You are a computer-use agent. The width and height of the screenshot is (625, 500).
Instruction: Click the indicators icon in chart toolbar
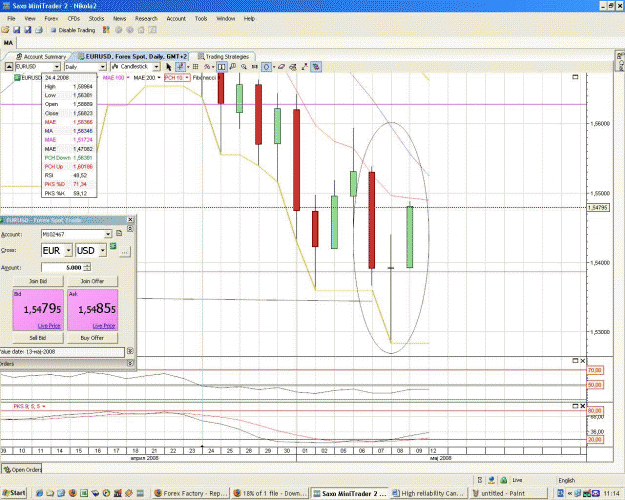pos(207,67)
